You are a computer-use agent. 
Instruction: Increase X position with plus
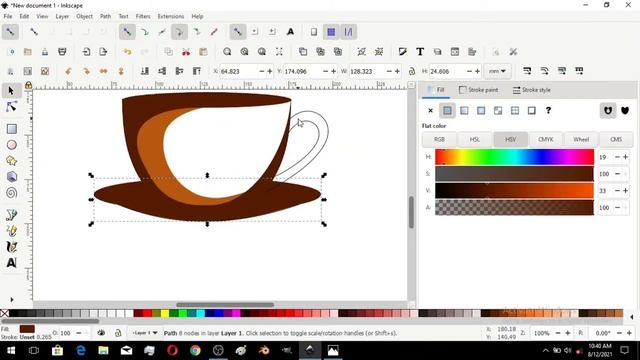(x=269, y=71)
